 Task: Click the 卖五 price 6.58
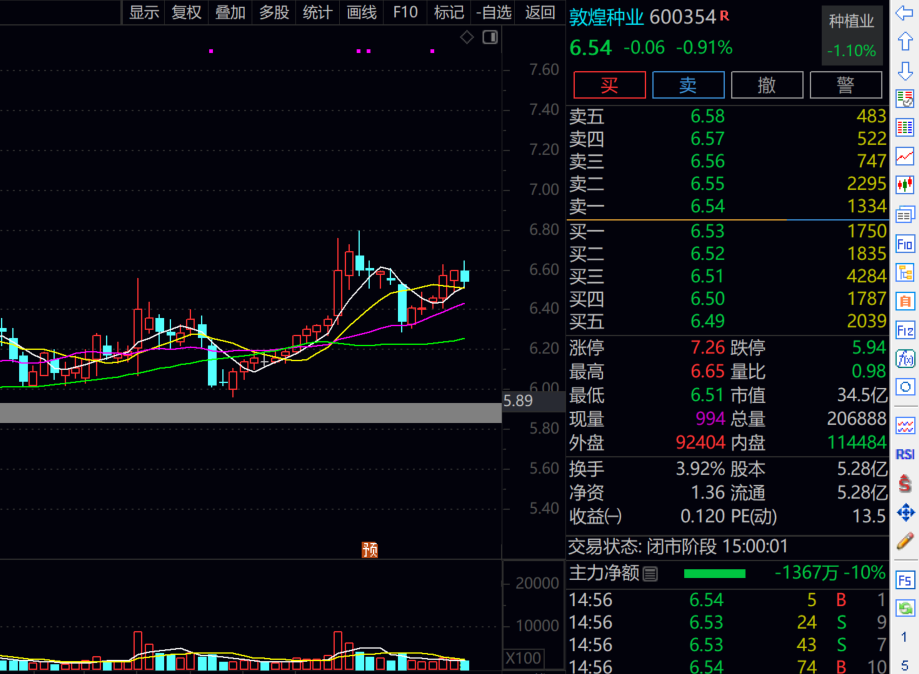(x=707, y=116)
